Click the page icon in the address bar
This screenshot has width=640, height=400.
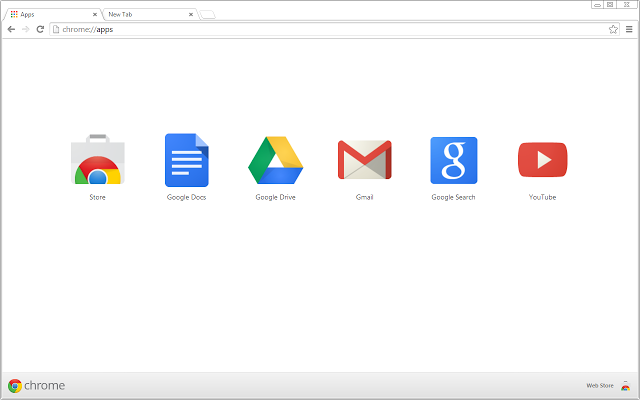click(x=56, y=29)
